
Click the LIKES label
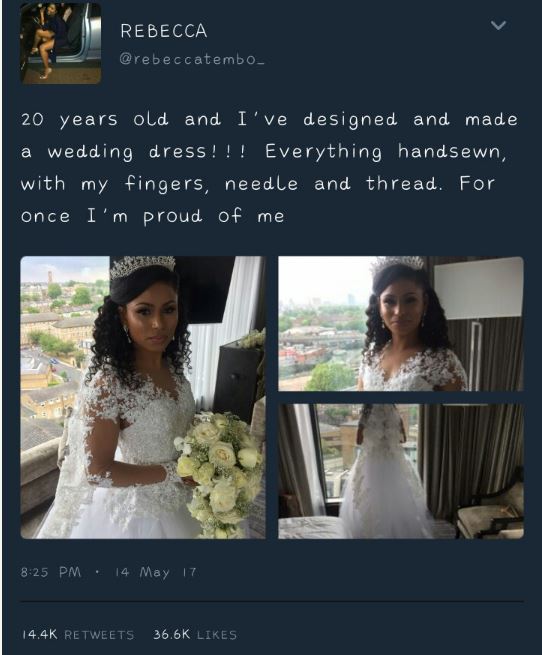(x=216, y=635)
